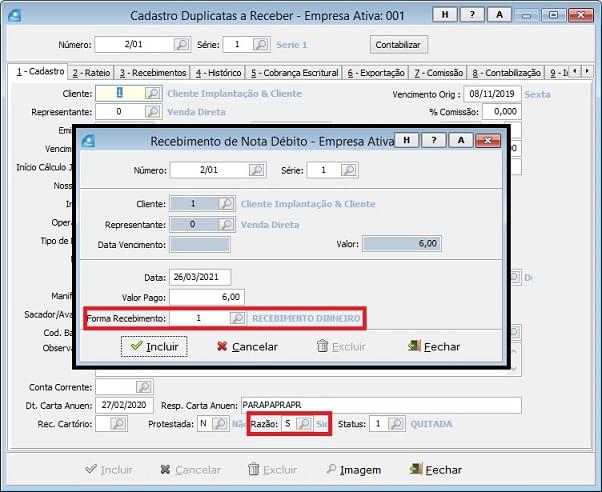Open the 5 - Cobrança Escritural tab
602x492 pixels.
pos(294,73)
